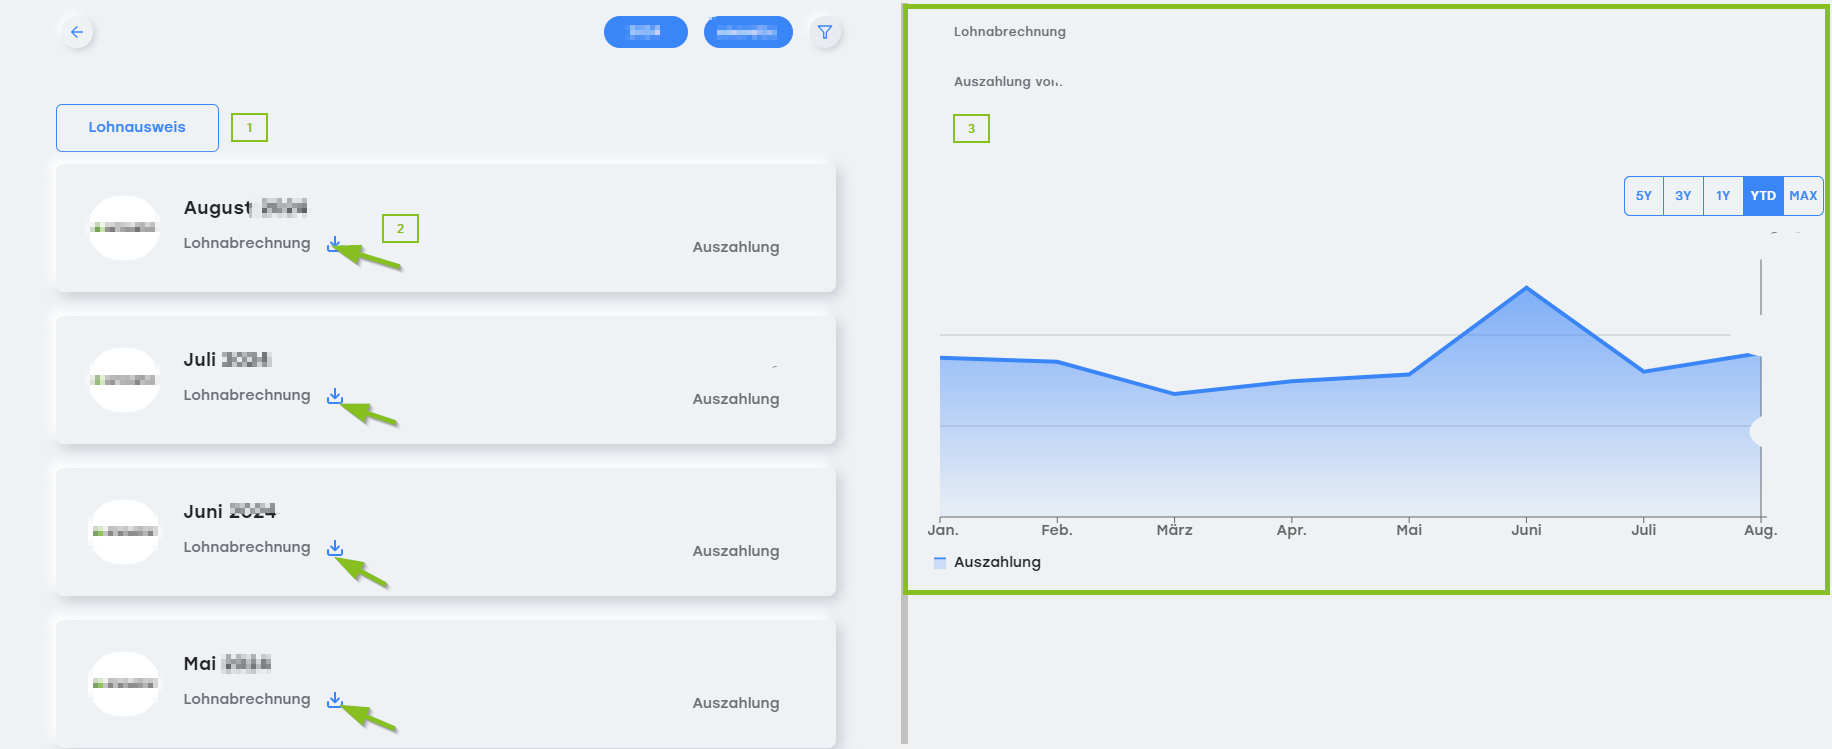This screenshot has height=749, width=1832.
Task: Select the YTD time range
Action: coord(1763,196)
